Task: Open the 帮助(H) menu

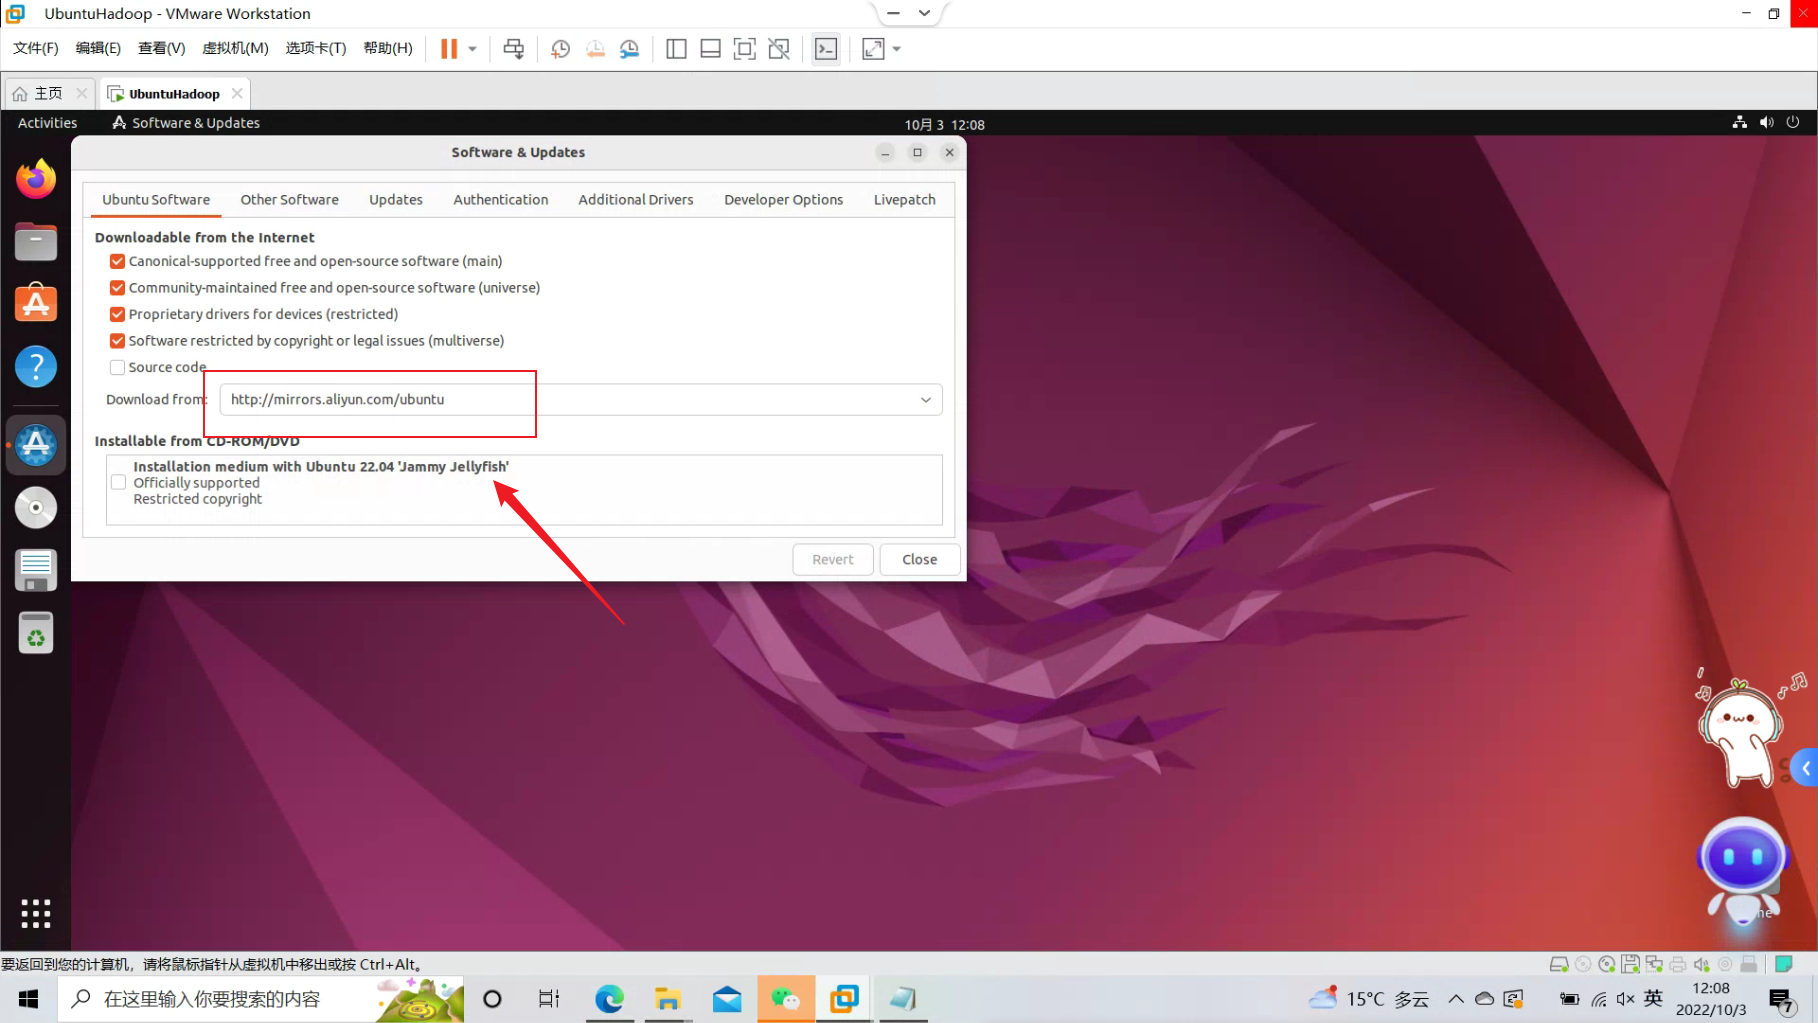Action: tap(388, 48)
